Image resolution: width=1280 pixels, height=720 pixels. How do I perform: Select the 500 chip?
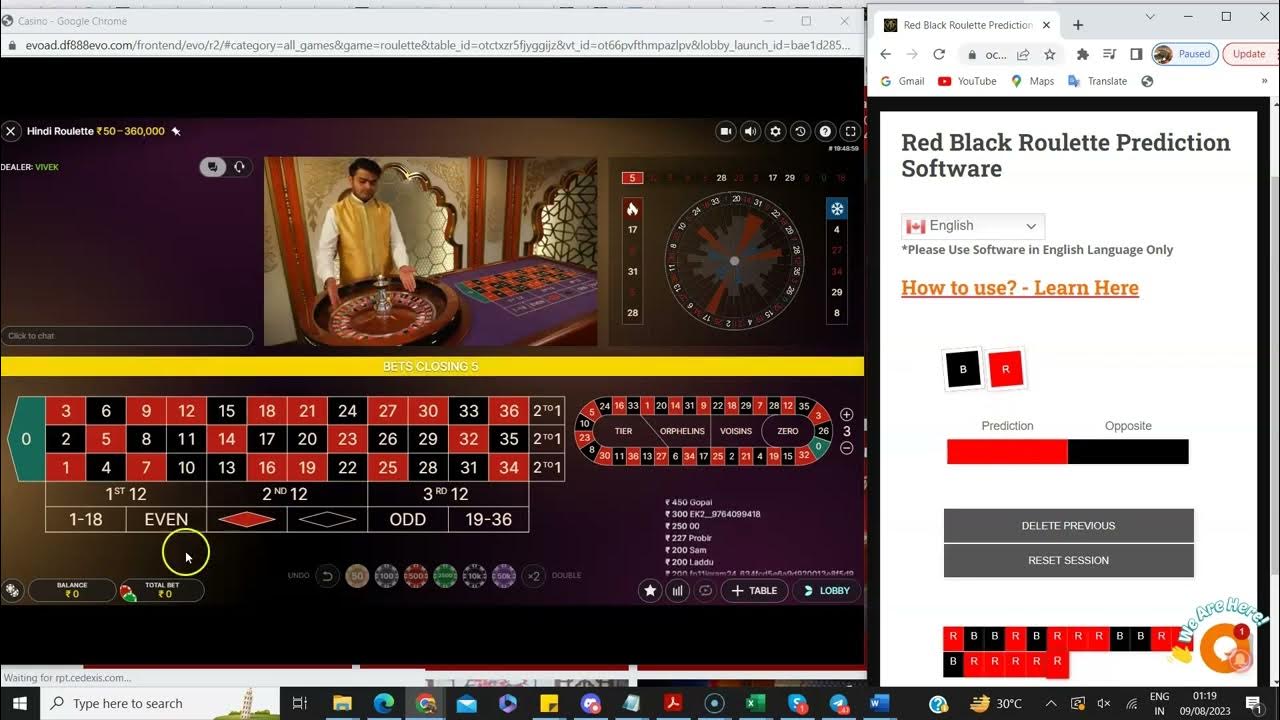click(x=416, y=576)
